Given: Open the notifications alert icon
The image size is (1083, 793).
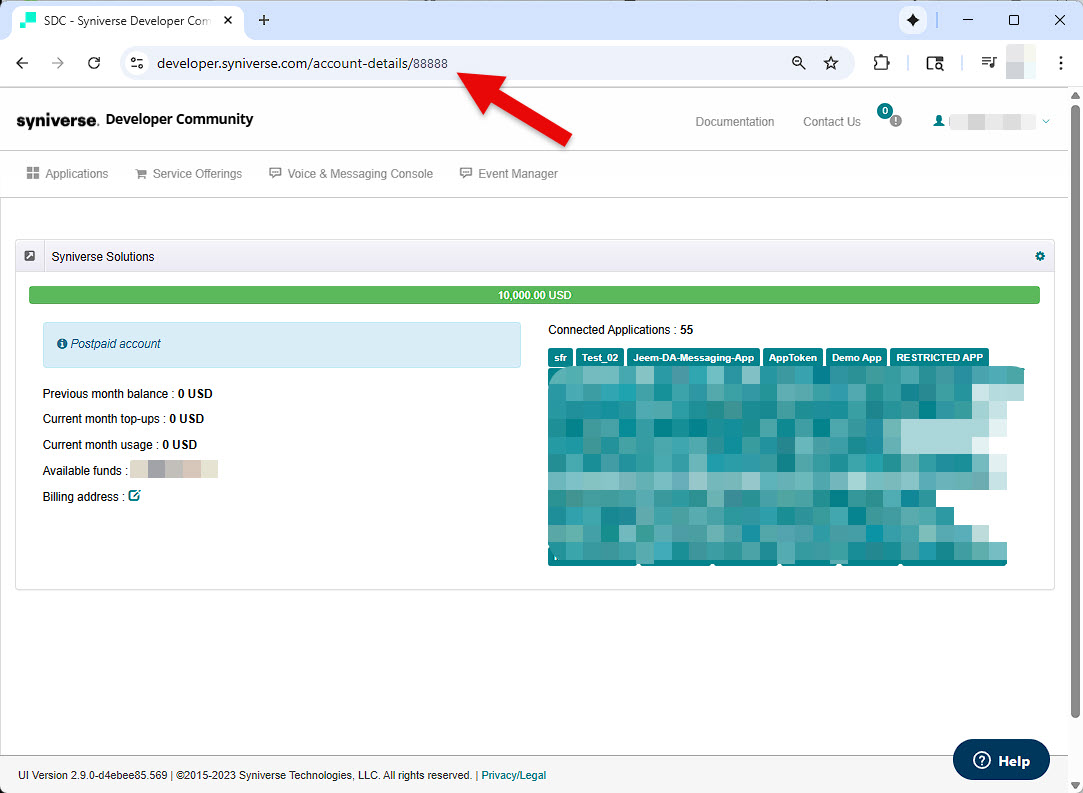Looking at the screenshot, I should coord(895,121).
